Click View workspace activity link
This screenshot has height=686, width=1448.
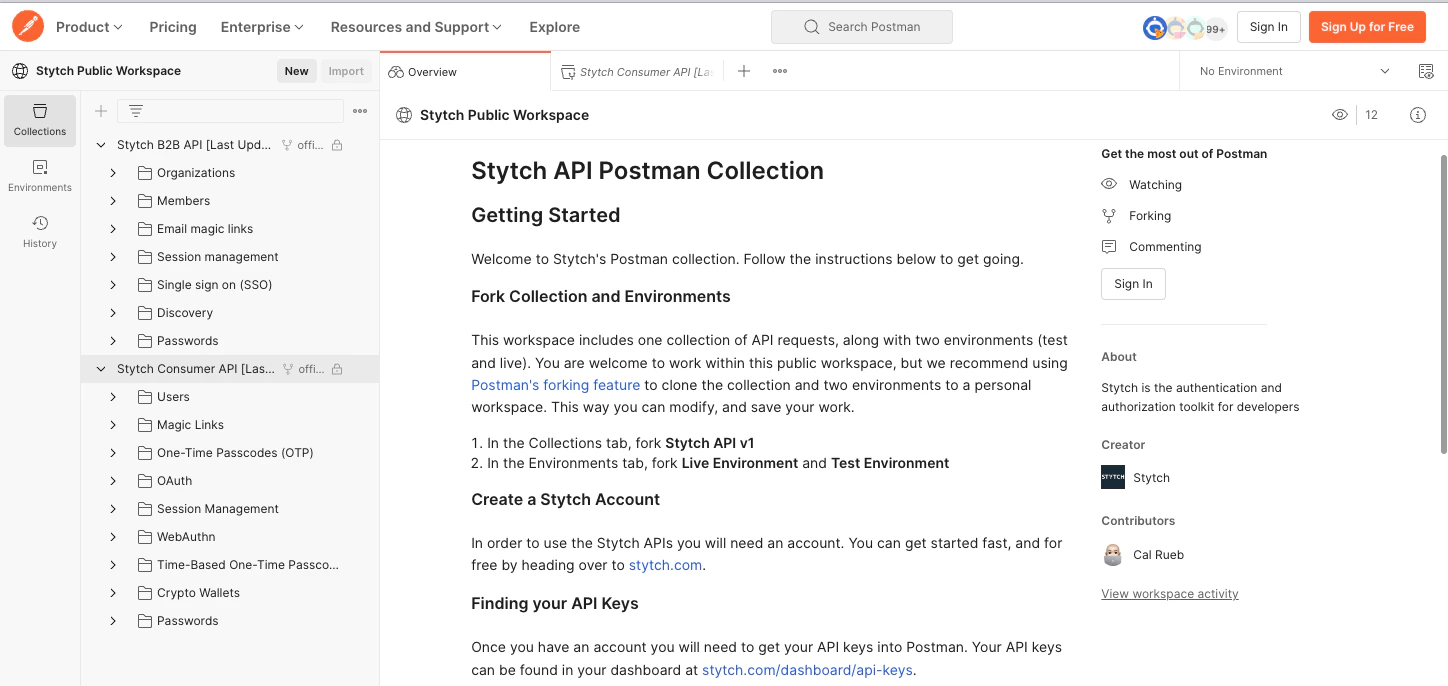(1170, 594)
